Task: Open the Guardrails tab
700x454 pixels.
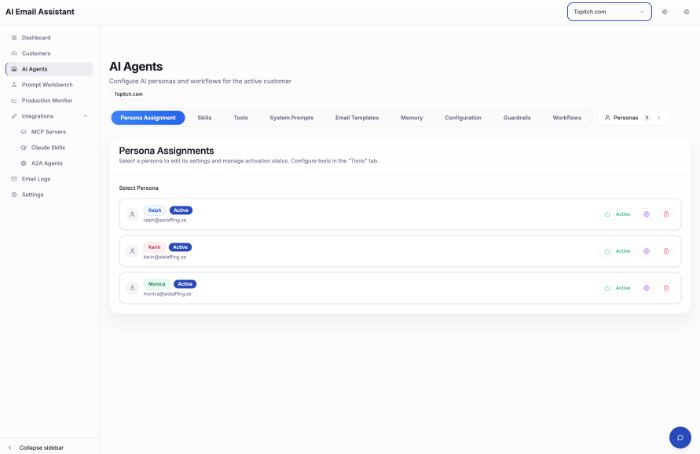Action: tap(517, 118)
